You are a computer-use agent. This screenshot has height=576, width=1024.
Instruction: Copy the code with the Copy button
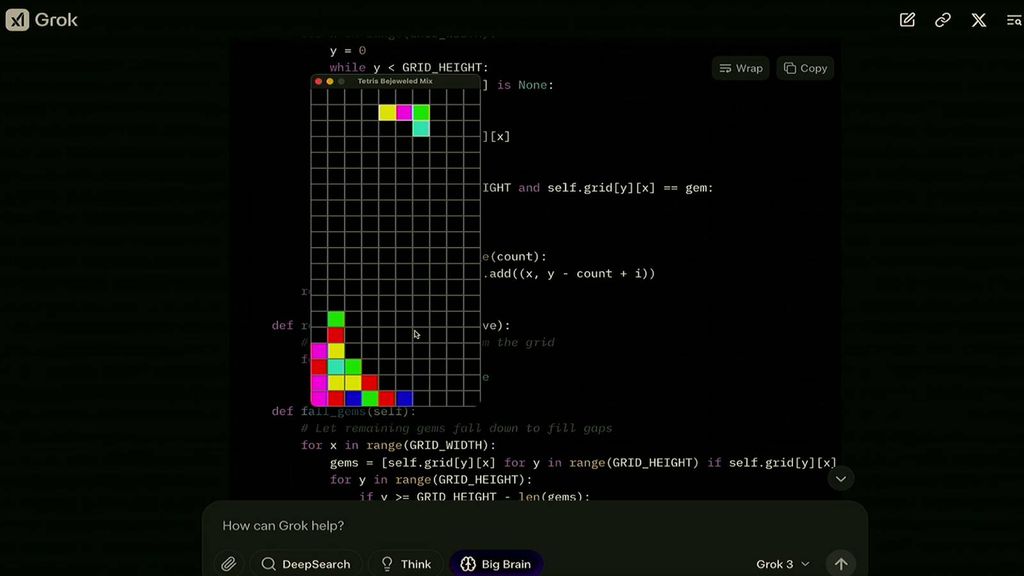pyautogui.click(x=804, y=68)
